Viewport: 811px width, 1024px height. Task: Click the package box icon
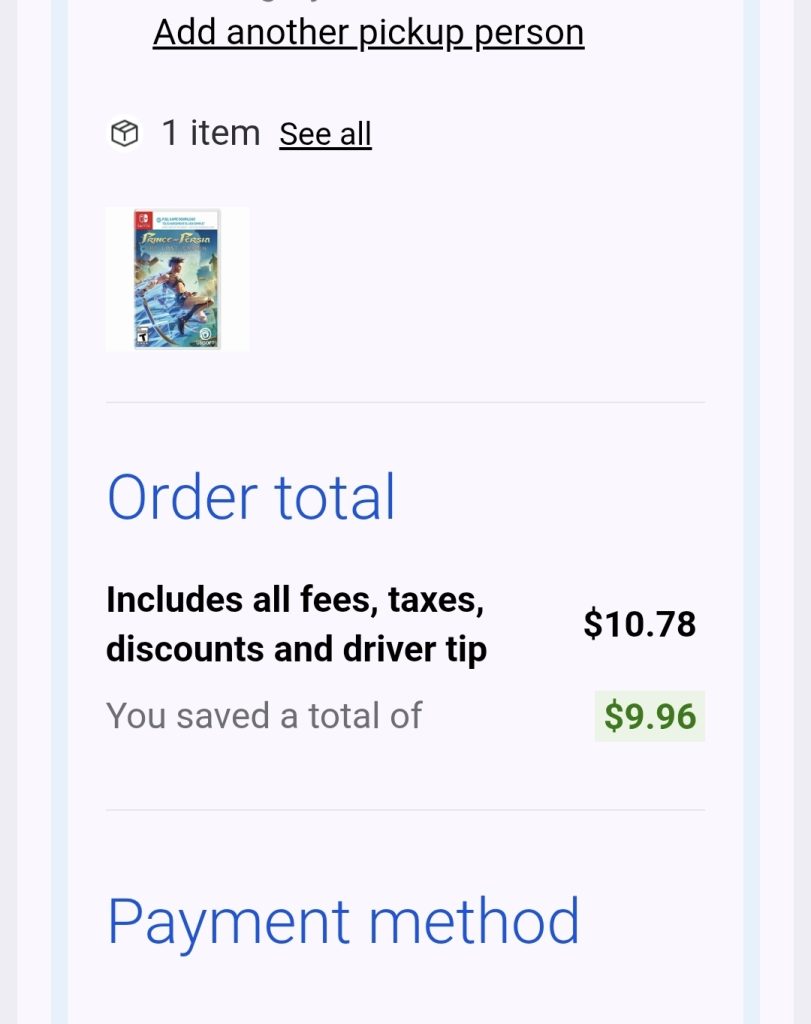124,133
